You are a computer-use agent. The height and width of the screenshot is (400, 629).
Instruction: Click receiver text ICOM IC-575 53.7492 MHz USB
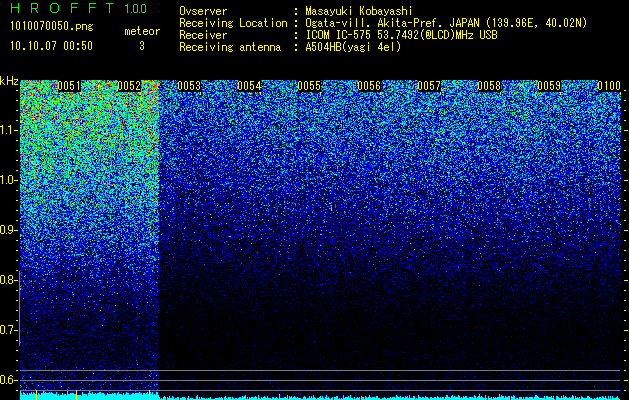click(401, 35)
